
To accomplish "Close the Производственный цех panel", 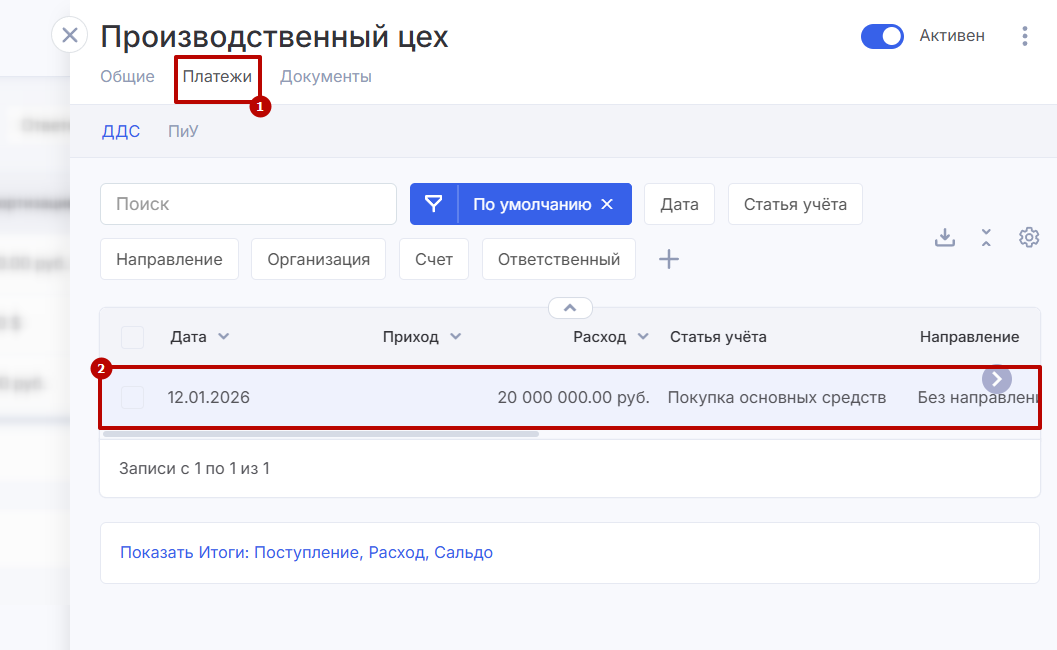I will pos(69,36).
